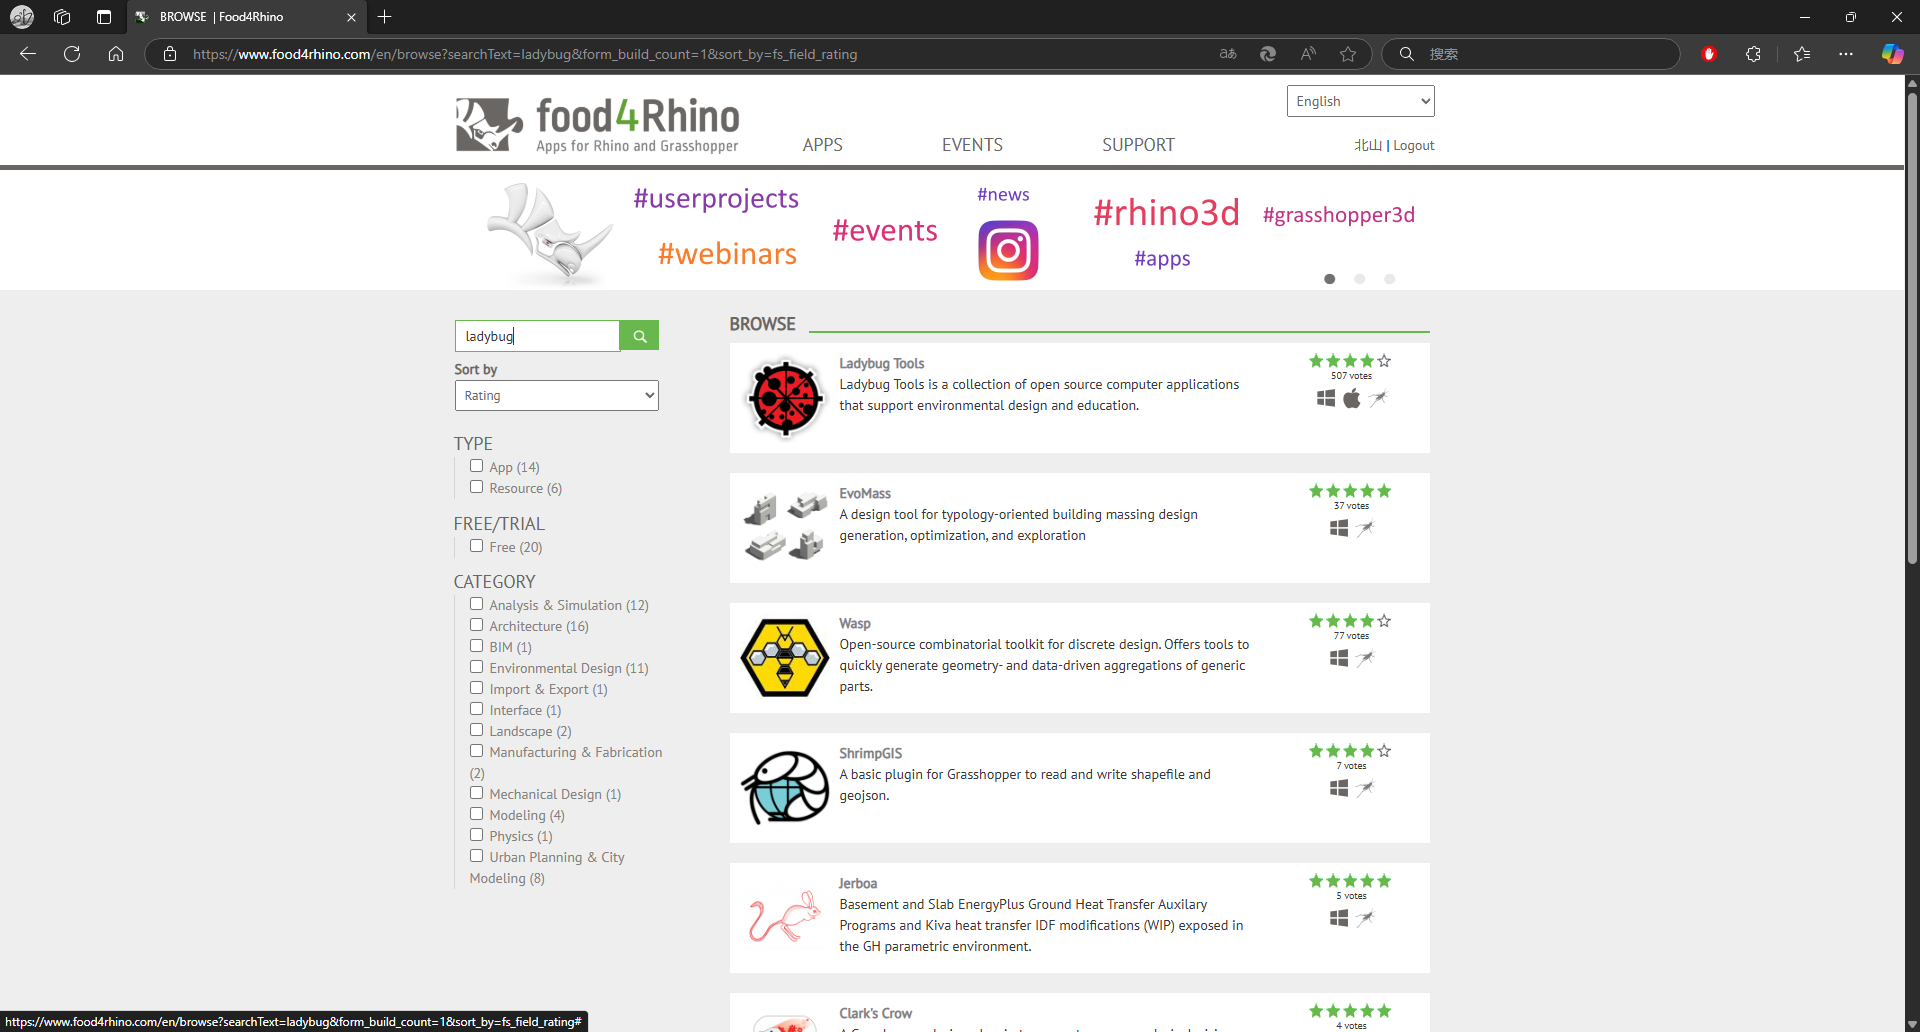Open the tab actions menu icon
Image resolution: width=1920 pixels, height=1032 pixels.
click(104, 17)
